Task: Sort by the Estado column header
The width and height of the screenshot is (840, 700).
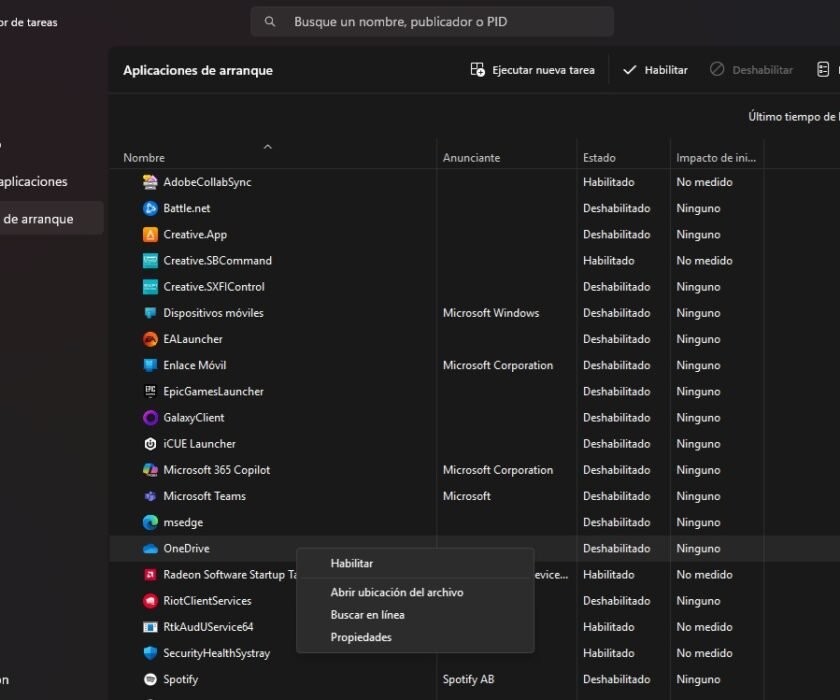Action: 599,158
